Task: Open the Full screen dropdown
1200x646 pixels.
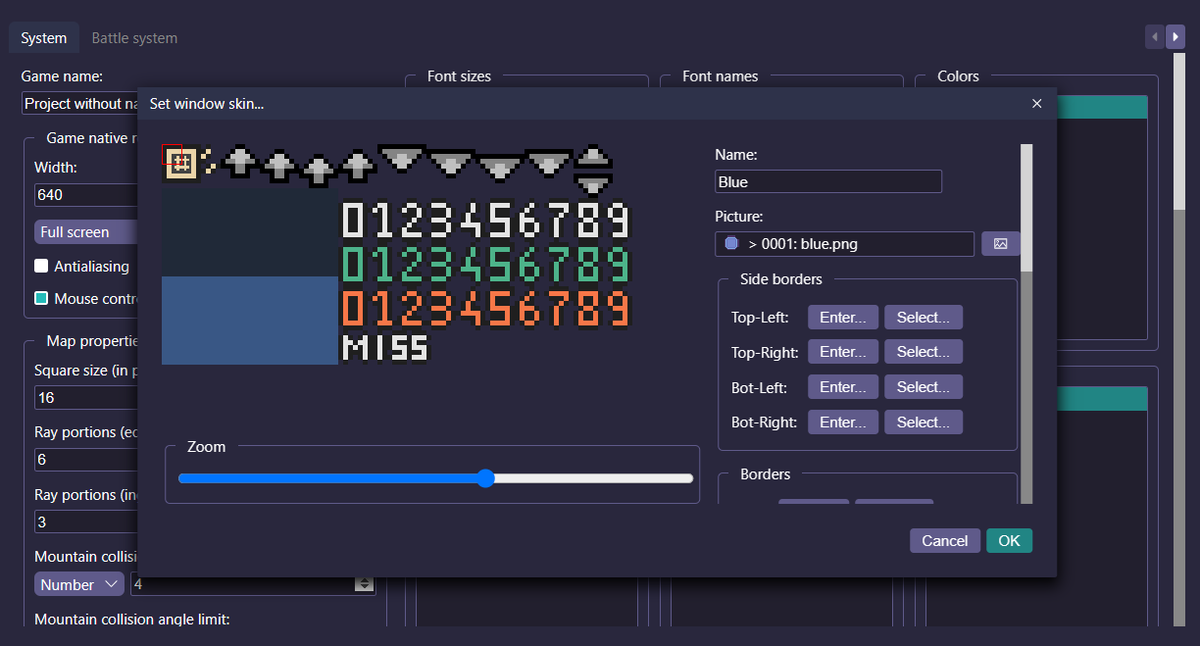Action: (x=86, y=232)
